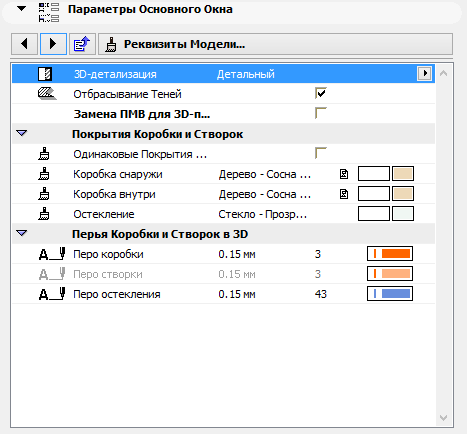Click the 3D-детализация row icon

[45, 74]
